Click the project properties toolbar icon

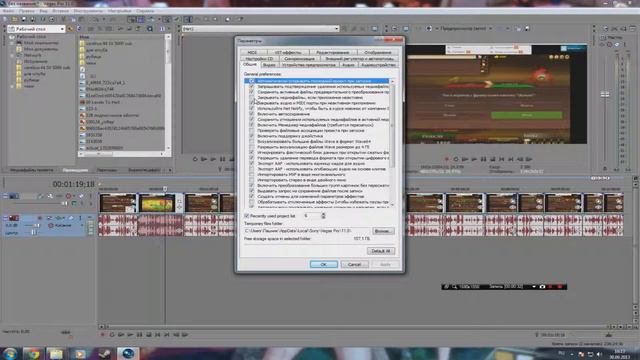pyautogui.click(x=52, y=19)
